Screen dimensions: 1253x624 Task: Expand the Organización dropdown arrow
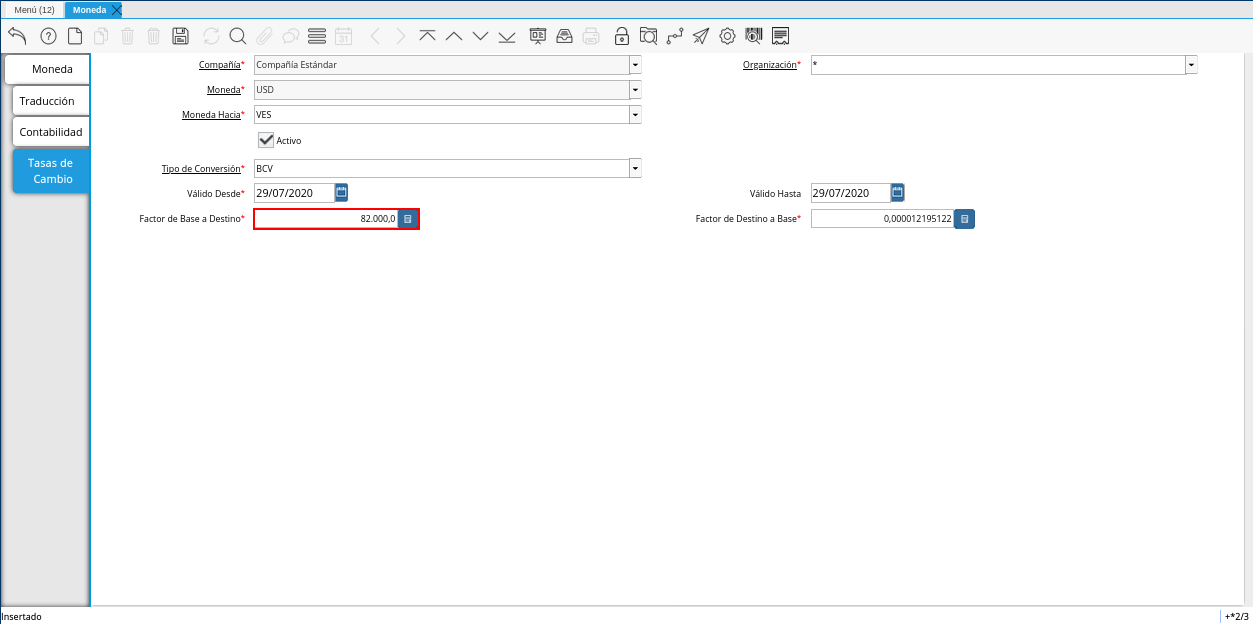coord(1191,65)
